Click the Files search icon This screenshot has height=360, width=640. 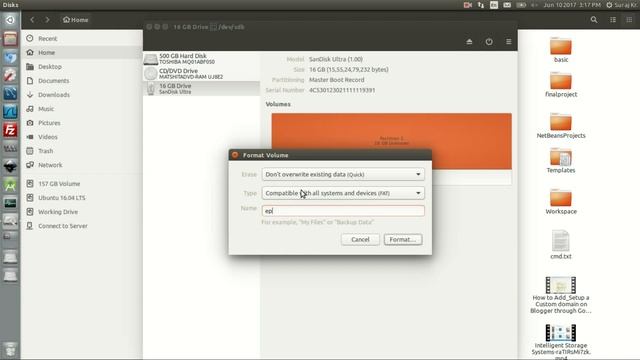pyautogui.click(x=594, y=20)
